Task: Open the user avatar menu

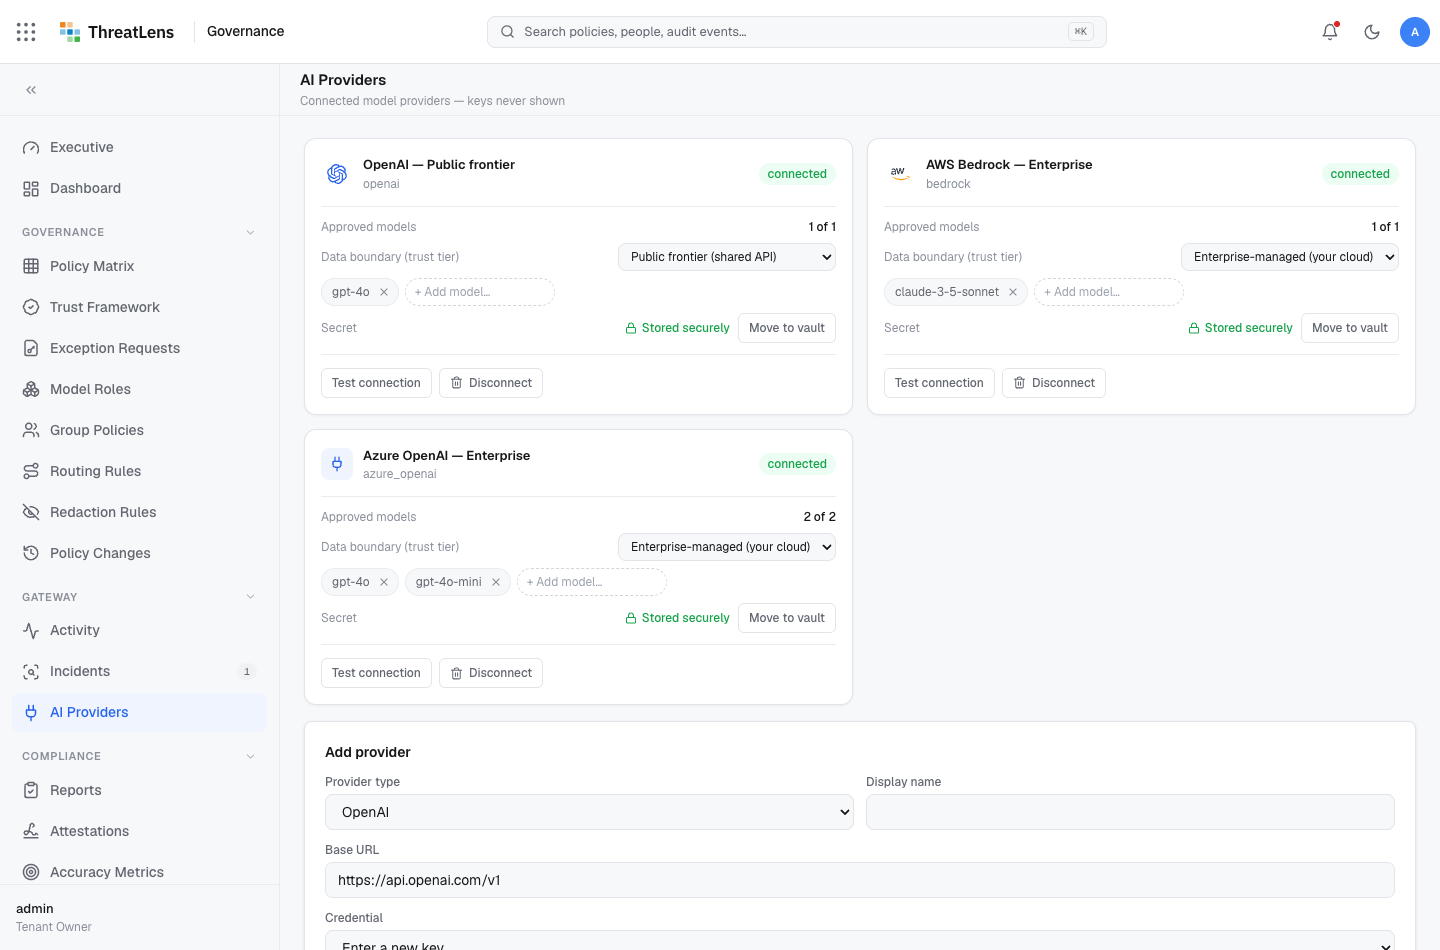Action: [1415, 32]
